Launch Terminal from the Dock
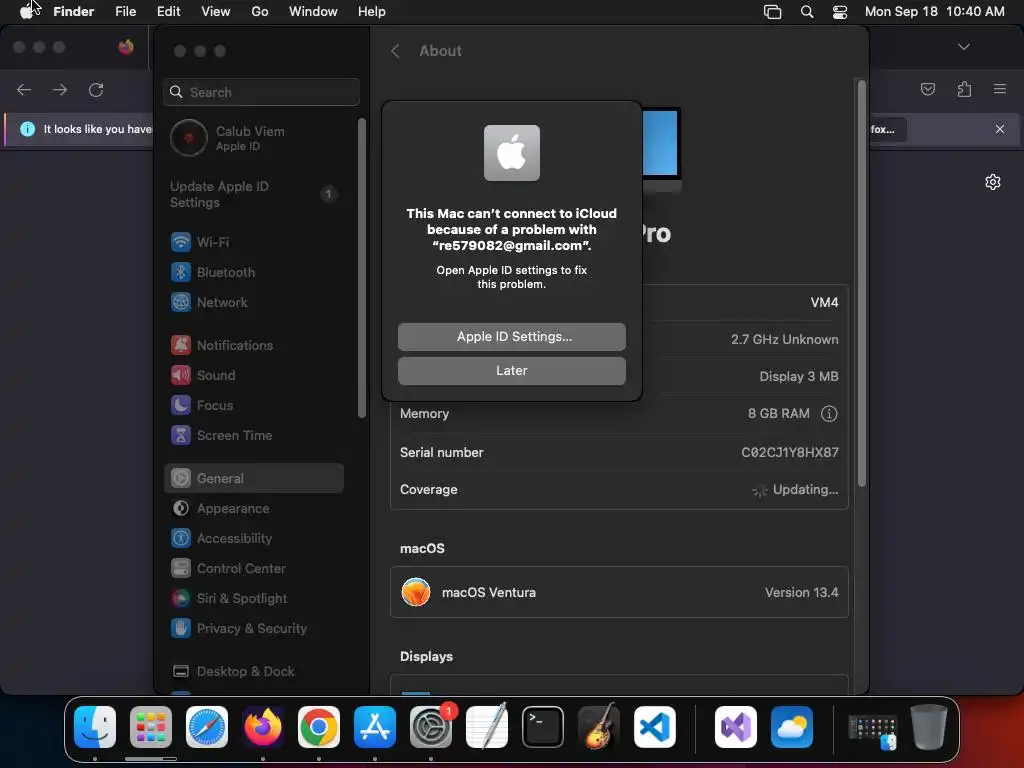Image resolution: width=1024 pixels, height=768 pixels. tap(543, 727)
